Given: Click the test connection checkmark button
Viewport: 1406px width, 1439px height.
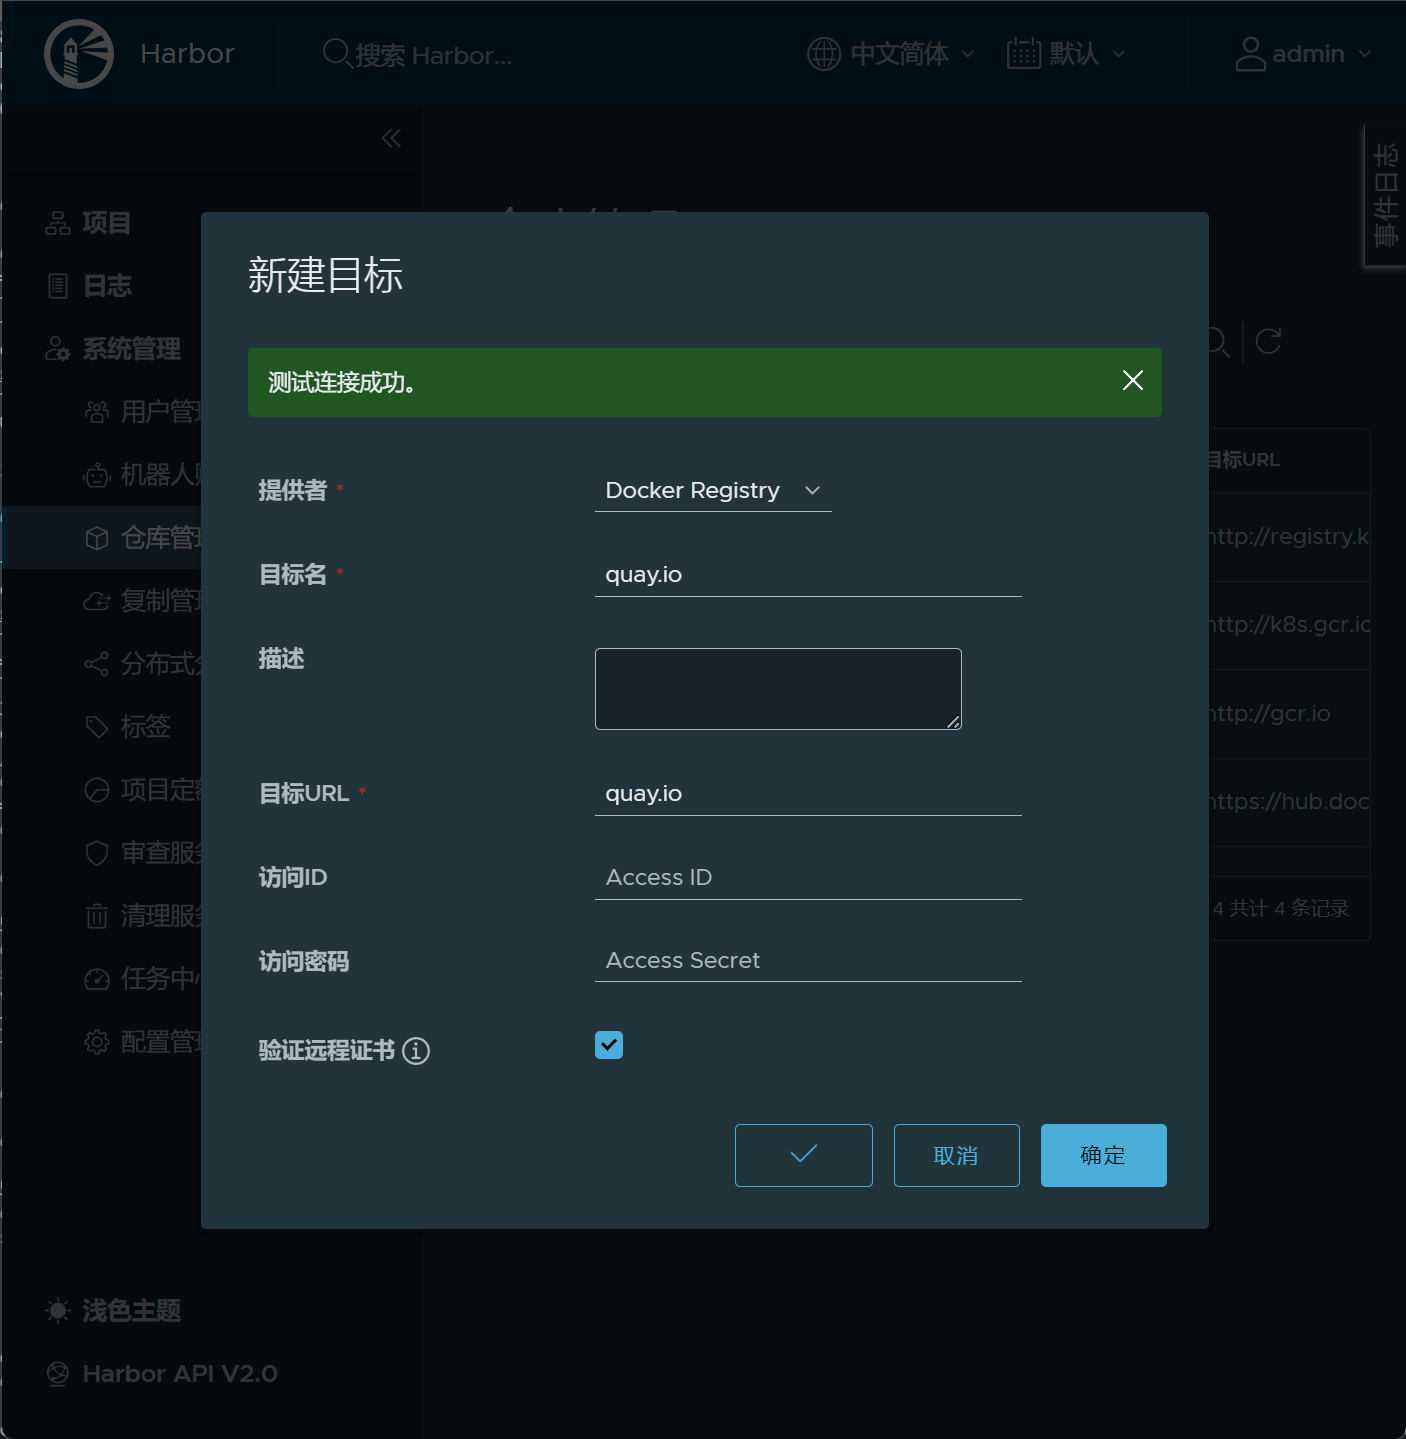Looking at the screenshot, I should (803, 1155).
